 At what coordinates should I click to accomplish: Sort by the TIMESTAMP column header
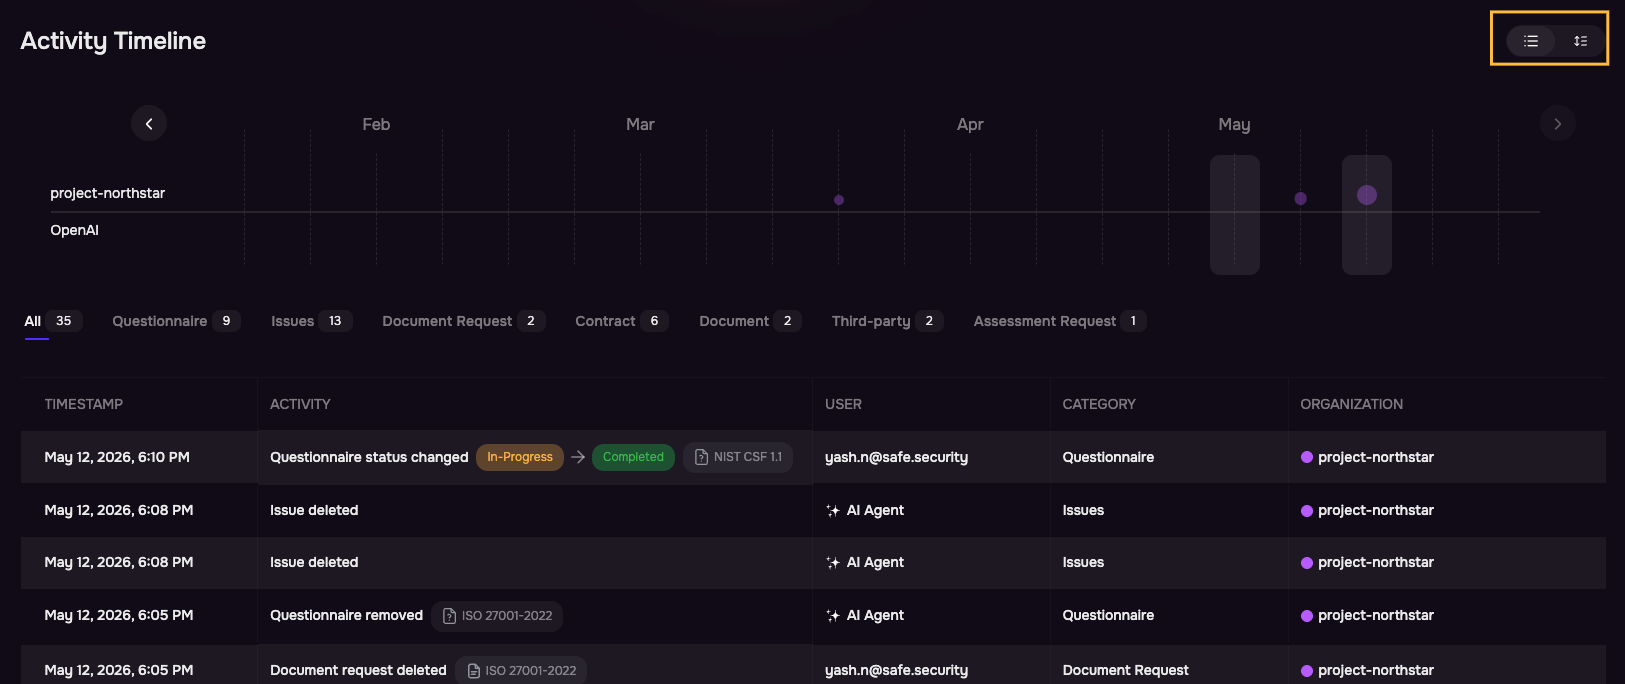pos(84,404)
